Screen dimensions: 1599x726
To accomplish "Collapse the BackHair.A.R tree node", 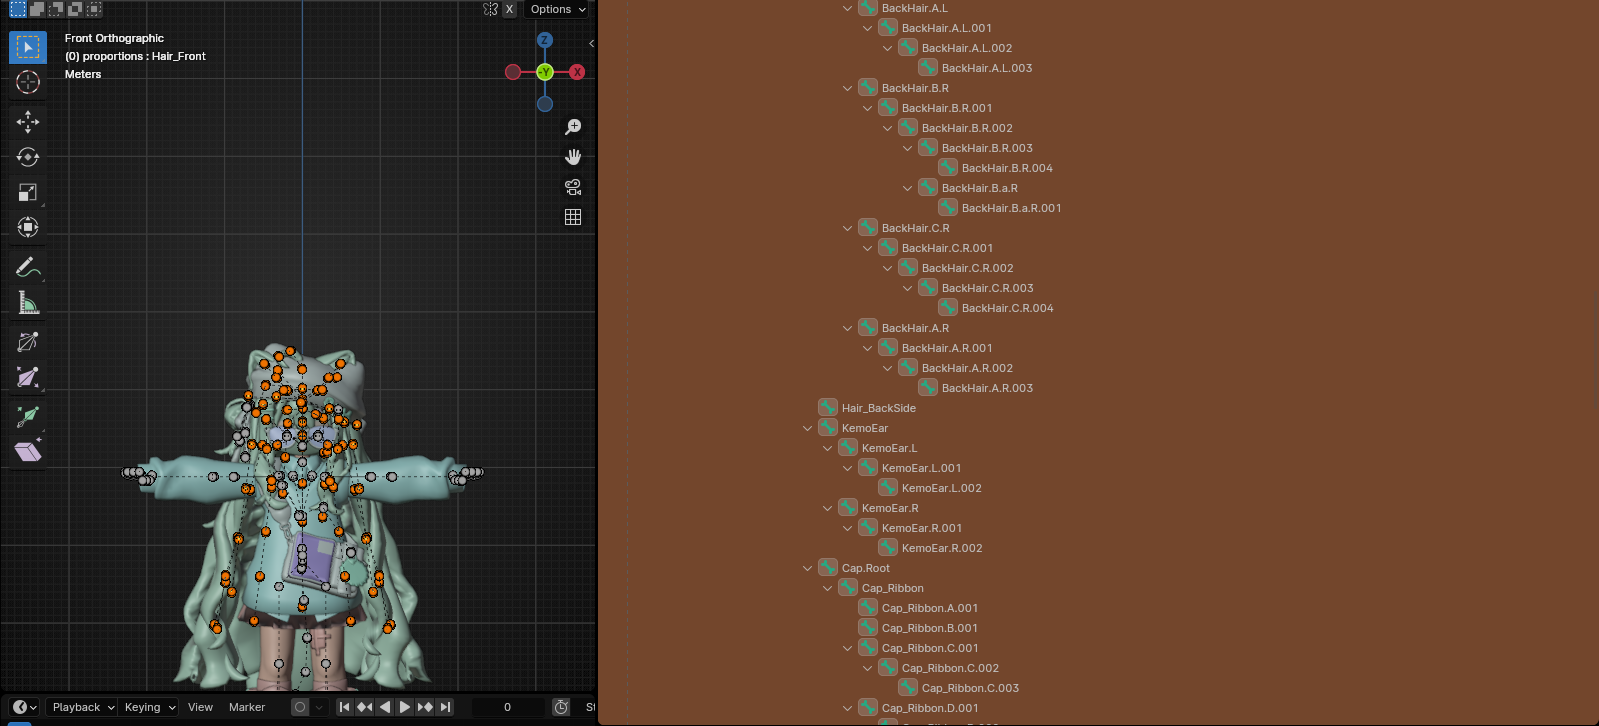I will (848, 328).
